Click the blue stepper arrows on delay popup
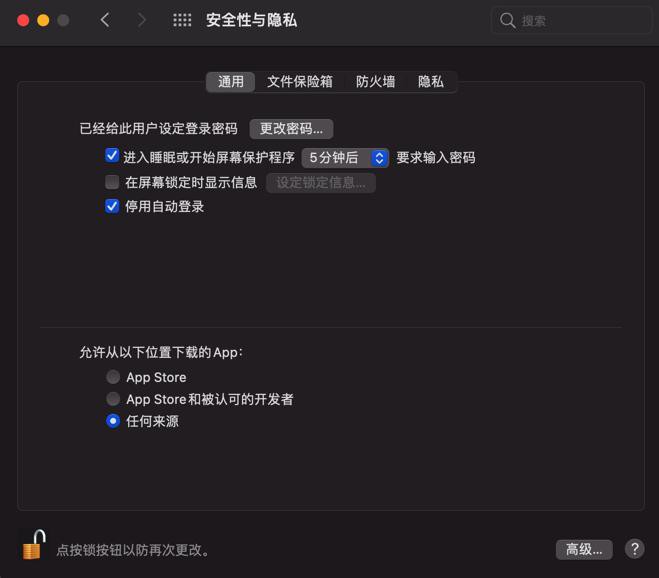This screenshot has width=659, height=578. click(380, 158)
